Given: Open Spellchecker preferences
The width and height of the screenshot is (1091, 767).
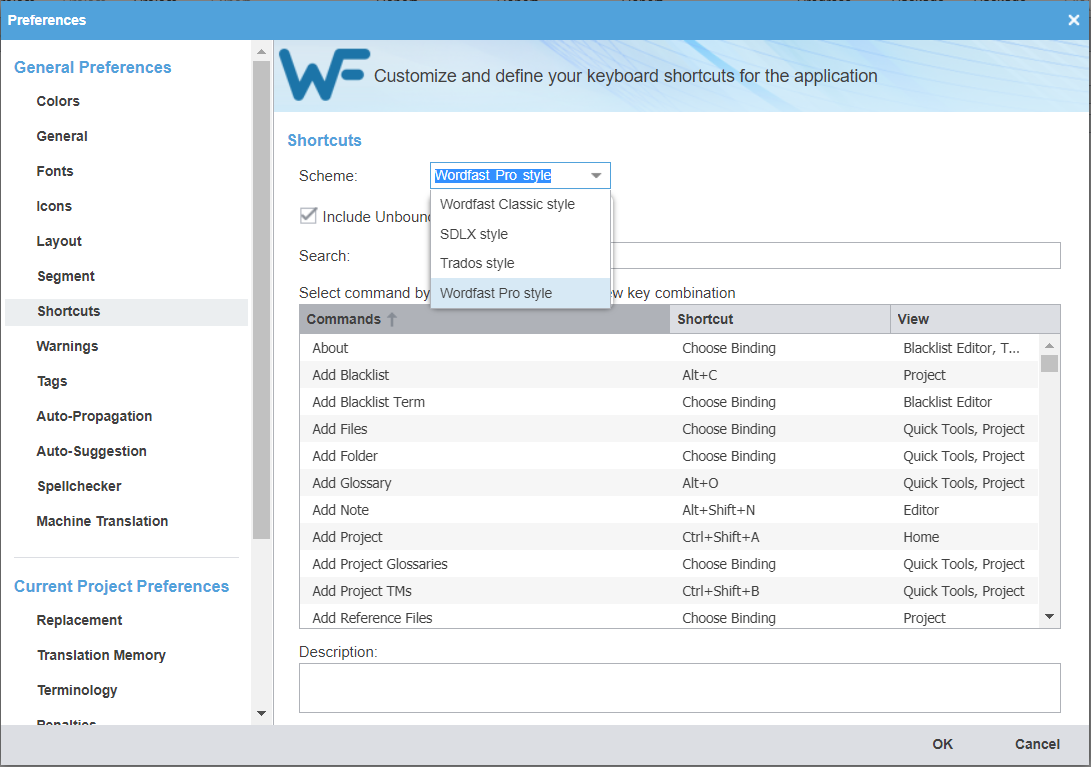Looking at the screenshot, I should point(79,486).
